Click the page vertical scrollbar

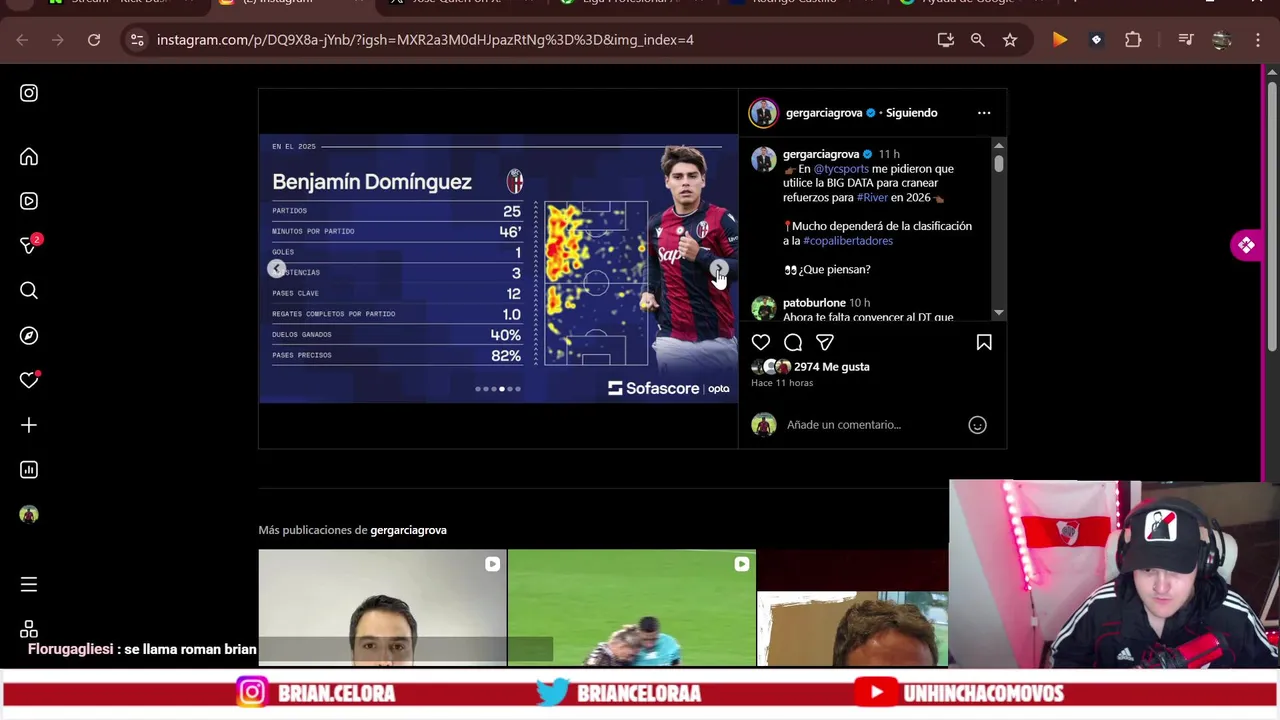1272,215
